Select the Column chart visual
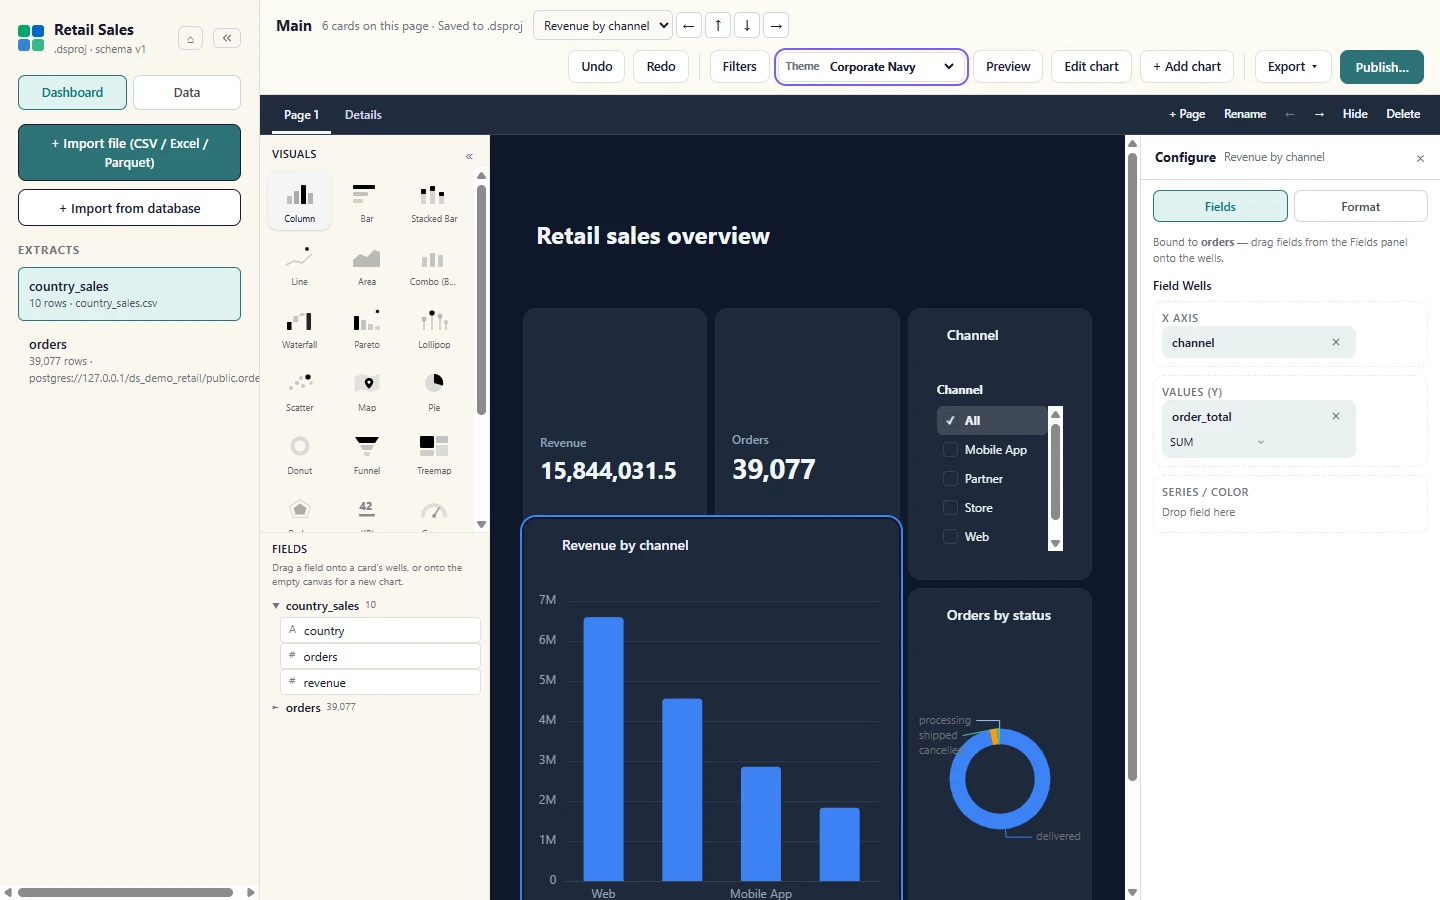 click(x=300, y=201)
